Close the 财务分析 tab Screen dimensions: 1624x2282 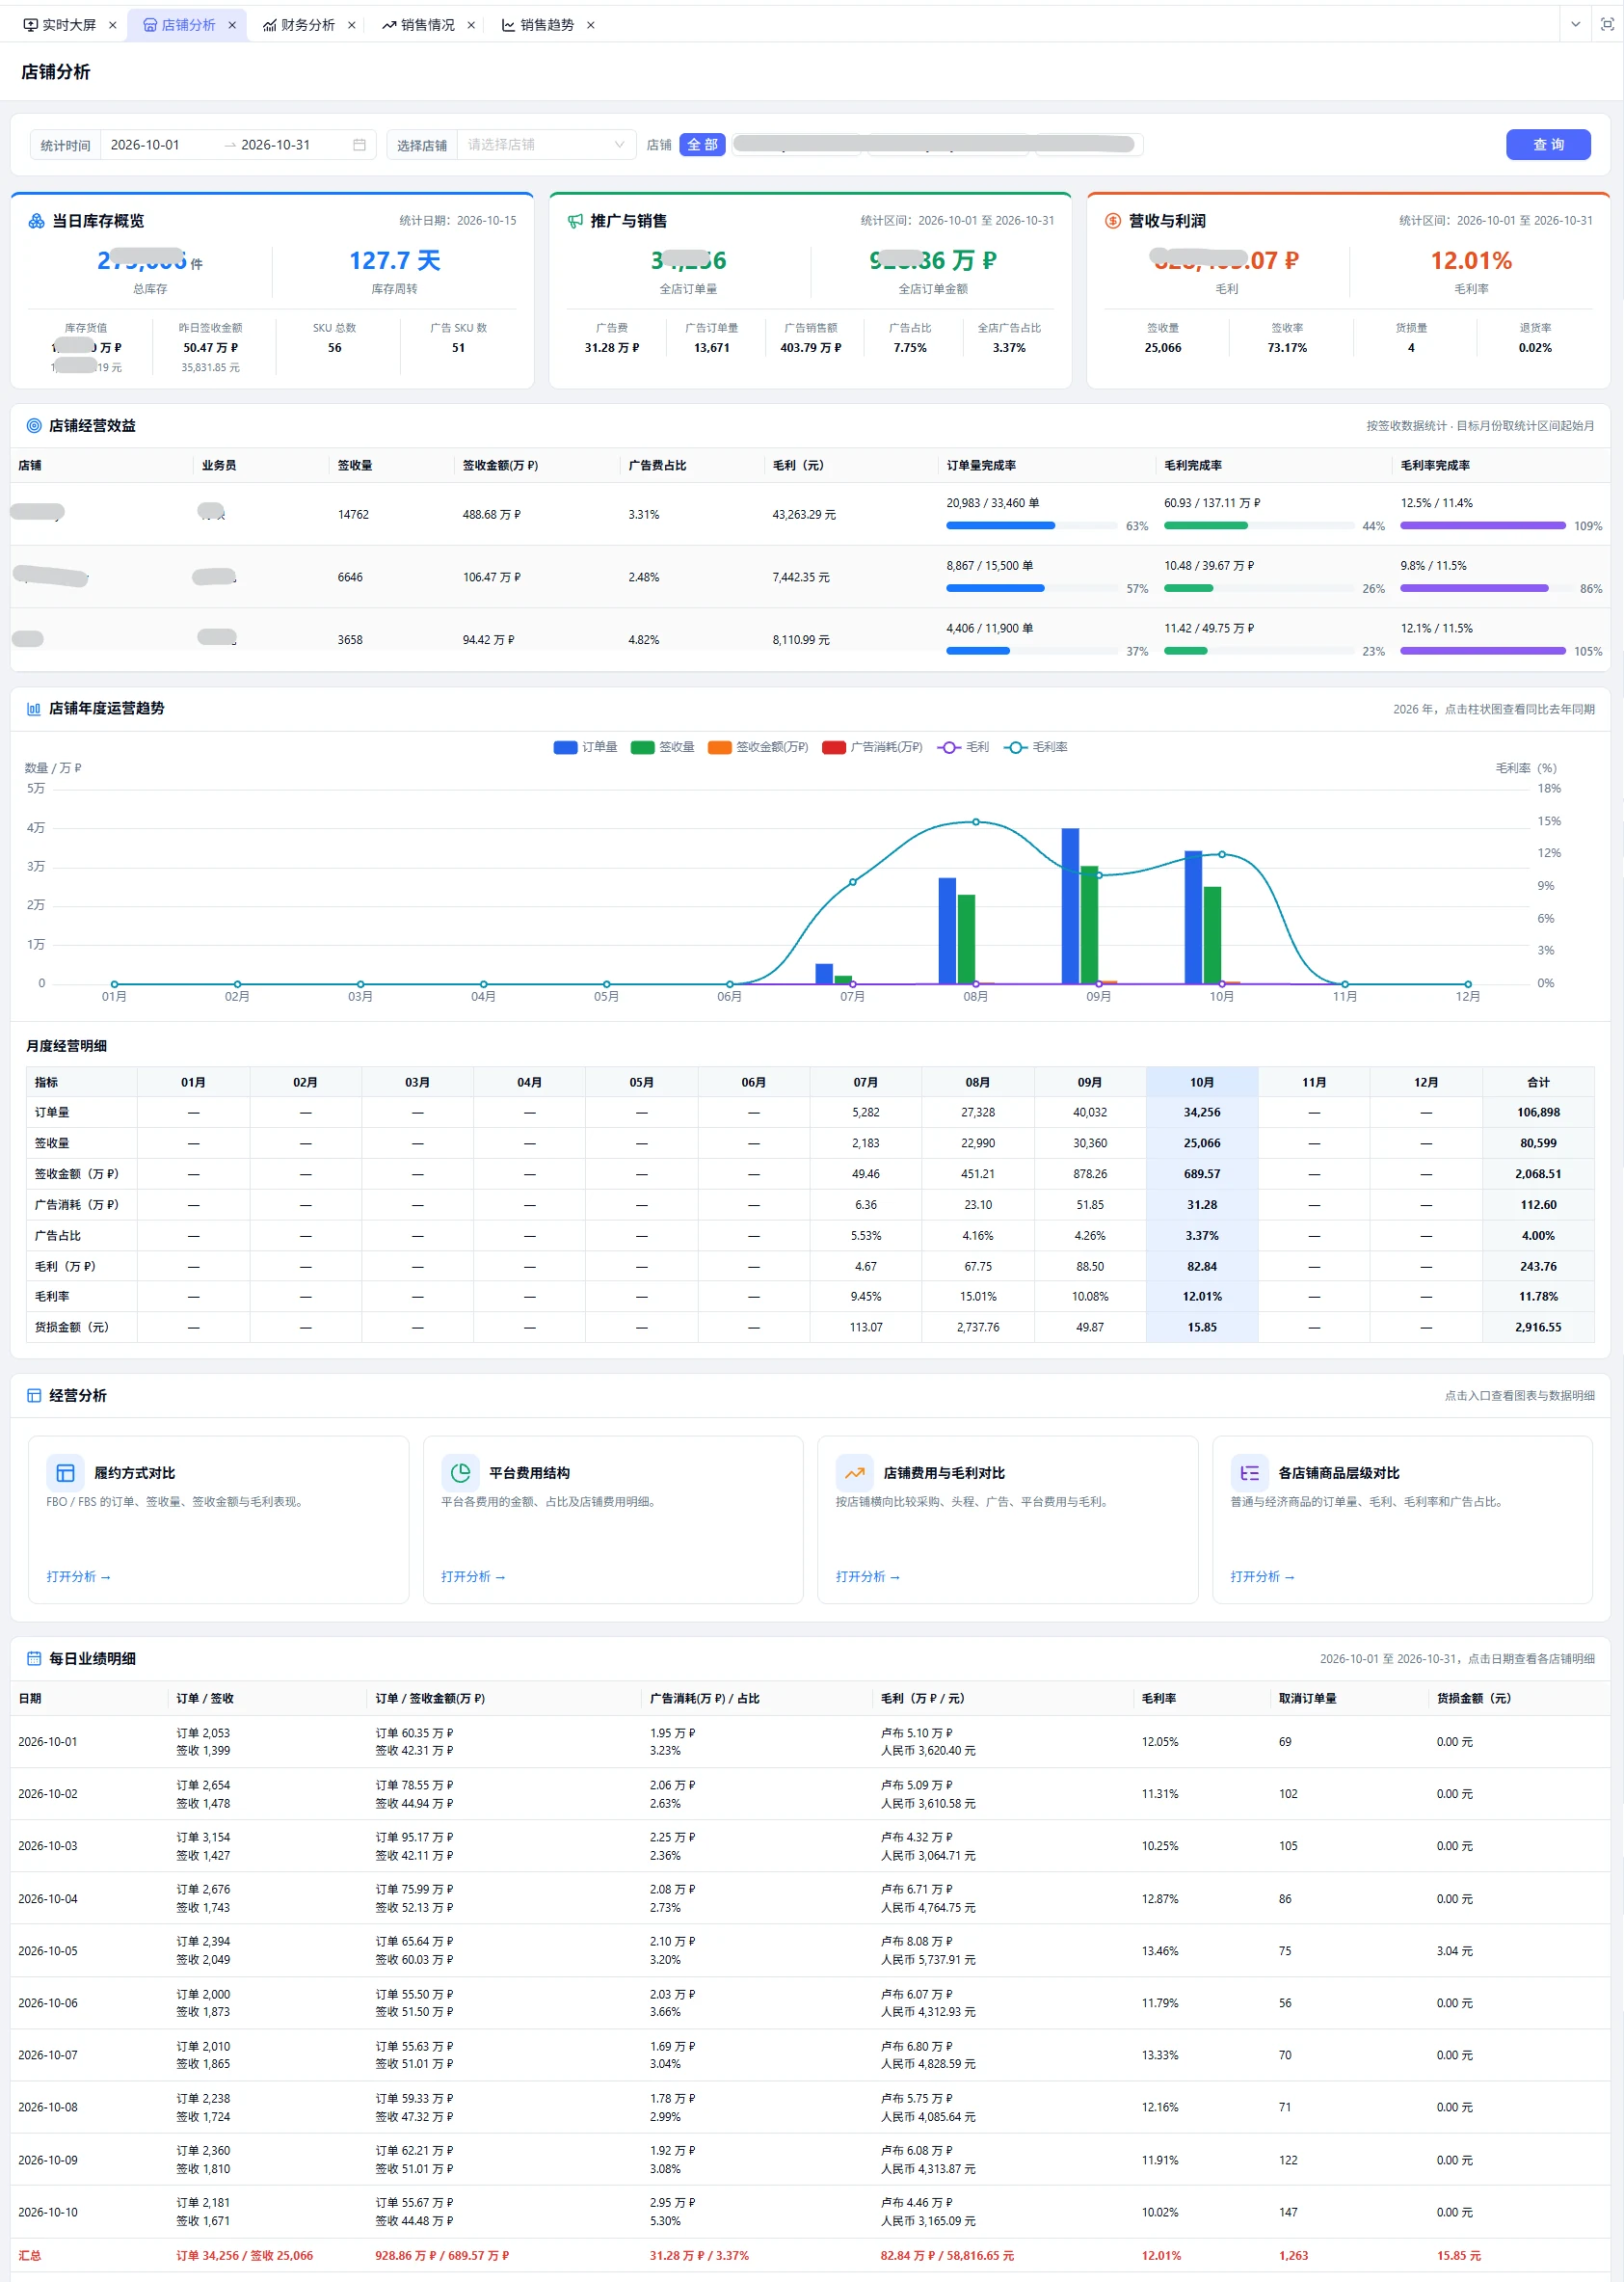click(x=352, y=25)
